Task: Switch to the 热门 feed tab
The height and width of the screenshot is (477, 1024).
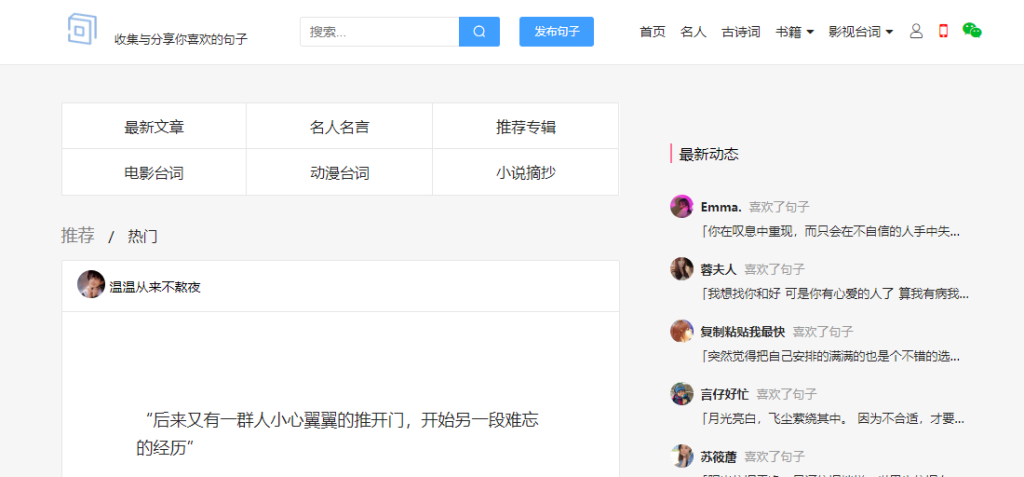Action: pos(142,236)
